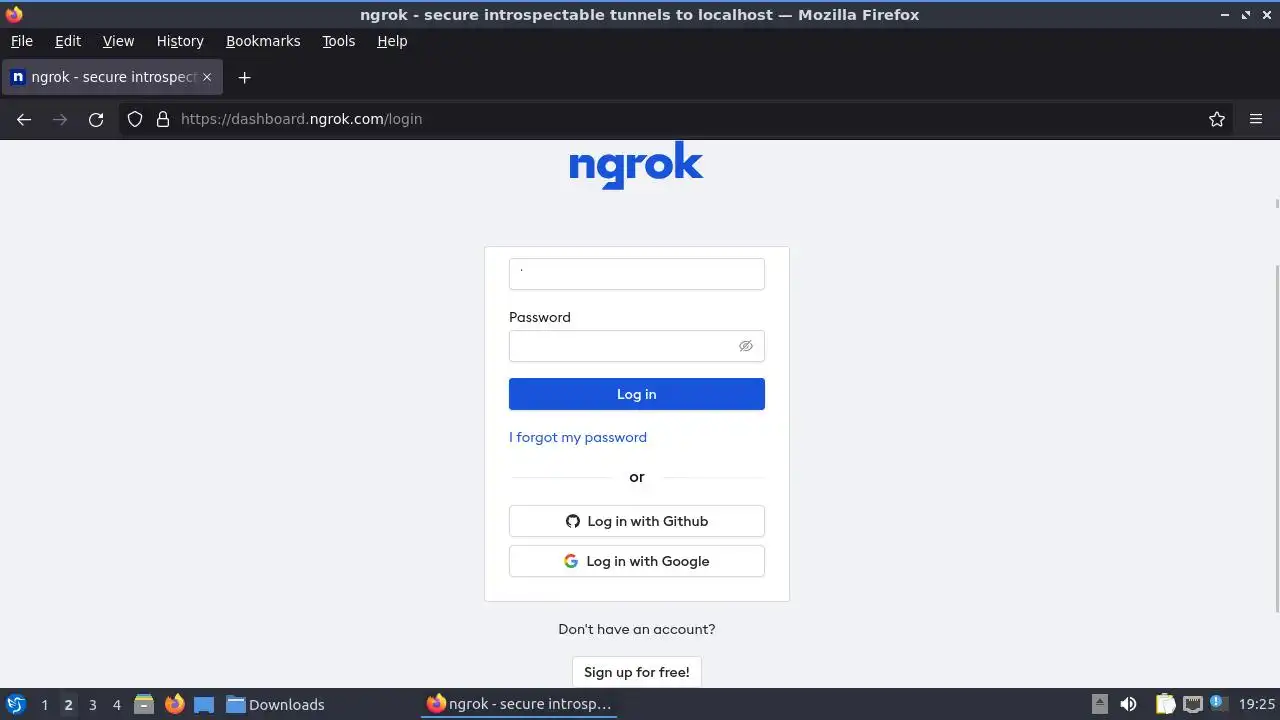This screenshot has width=1280, height=720.
Task: Select the ngrok browser tab
Action: (x=112, y=77)
